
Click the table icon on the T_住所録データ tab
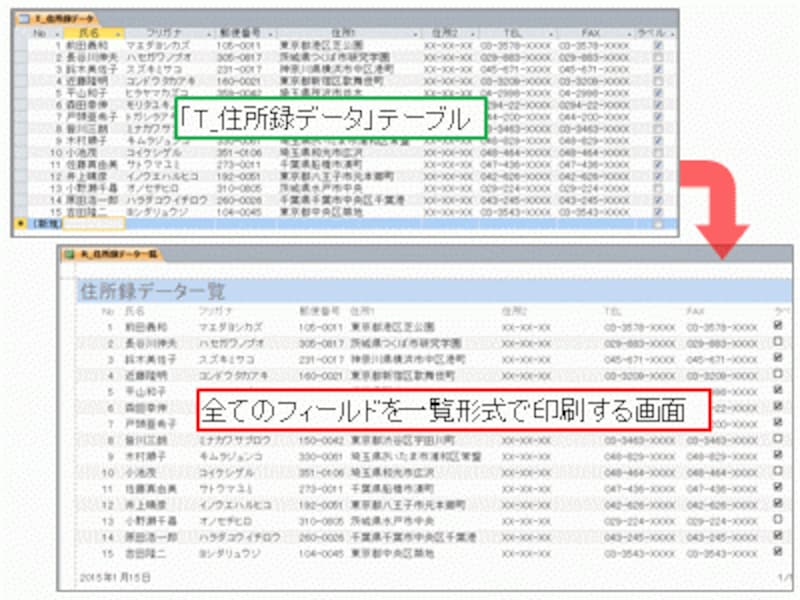pyautogui.click(x=23, y=19)
